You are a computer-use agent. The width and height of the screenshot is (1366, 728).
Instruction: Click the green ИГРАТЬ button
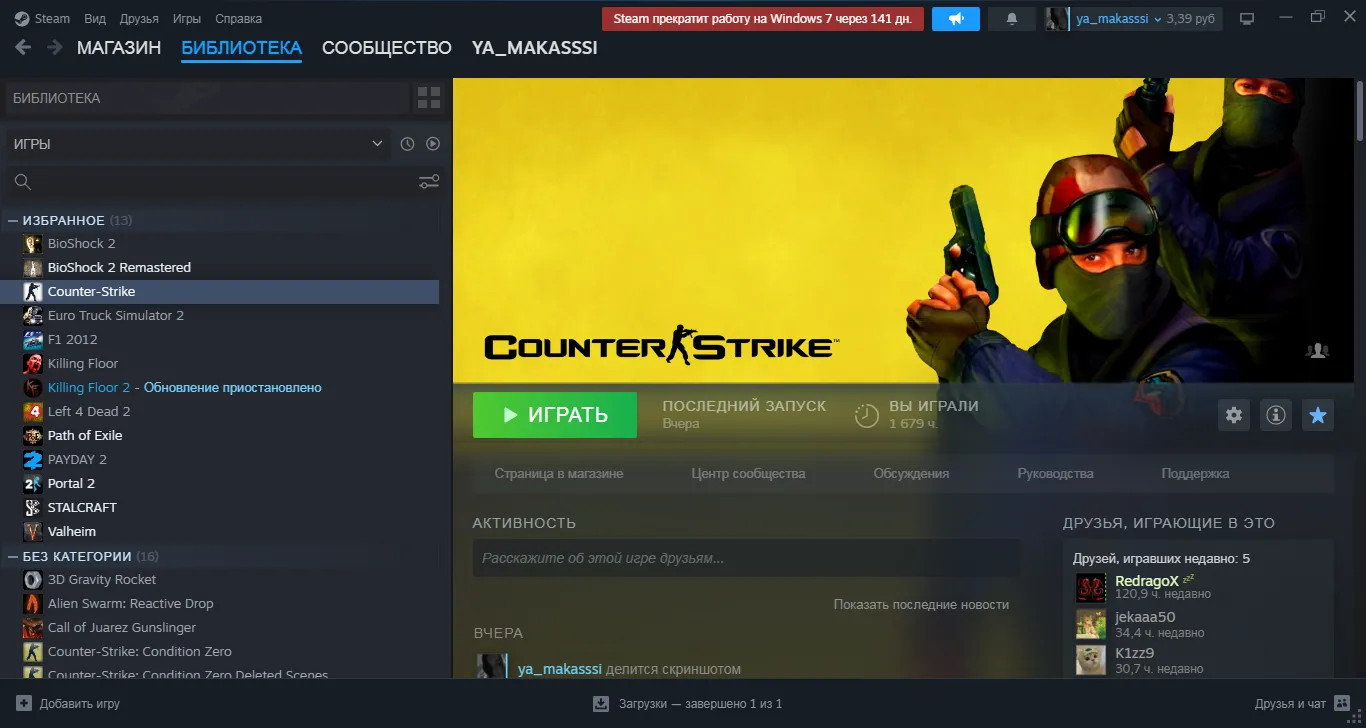(x=555, y=415)
